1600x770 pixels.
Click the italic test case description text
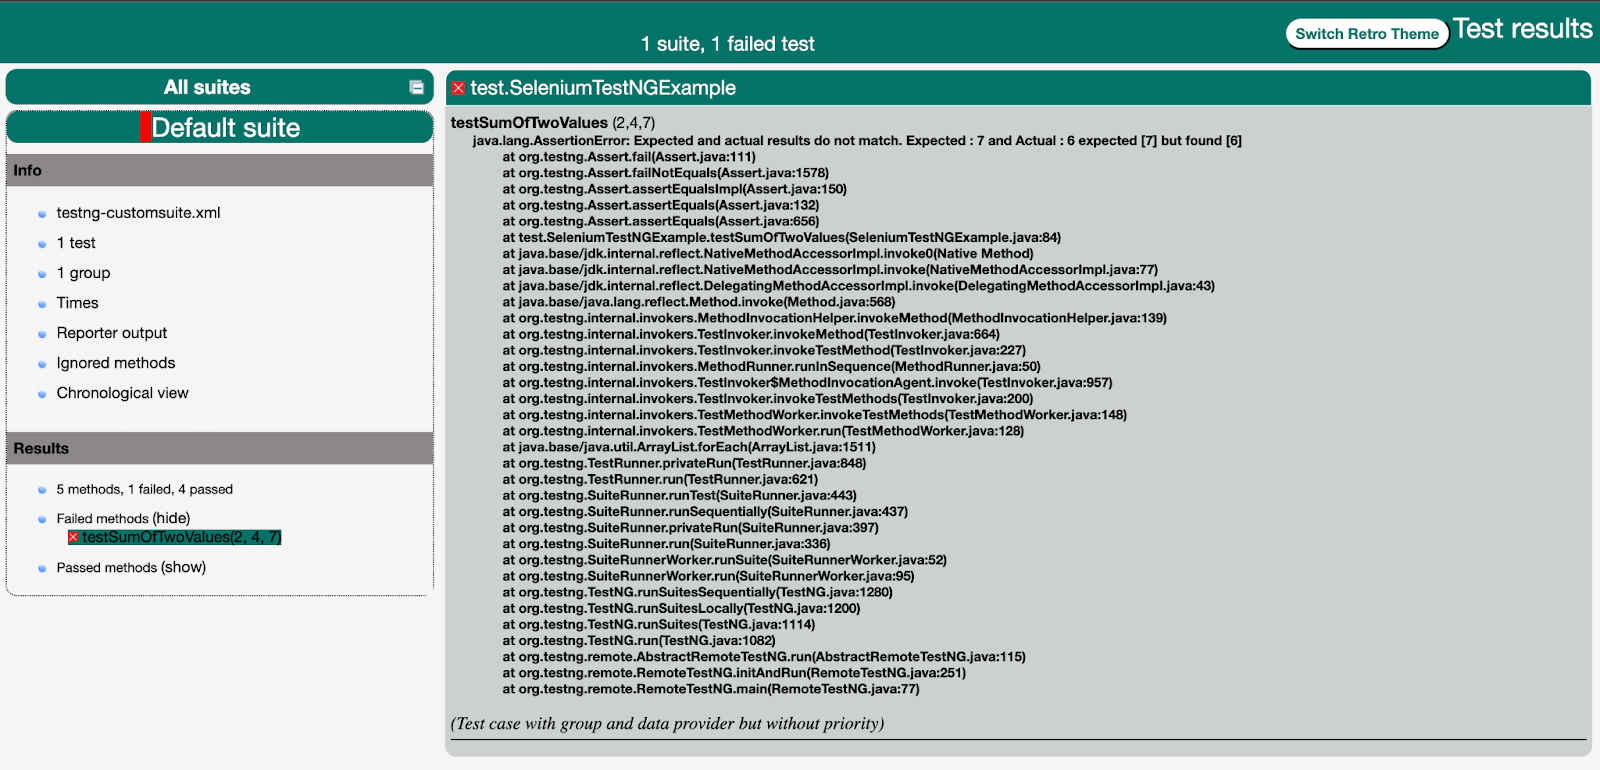click(667, 723)
